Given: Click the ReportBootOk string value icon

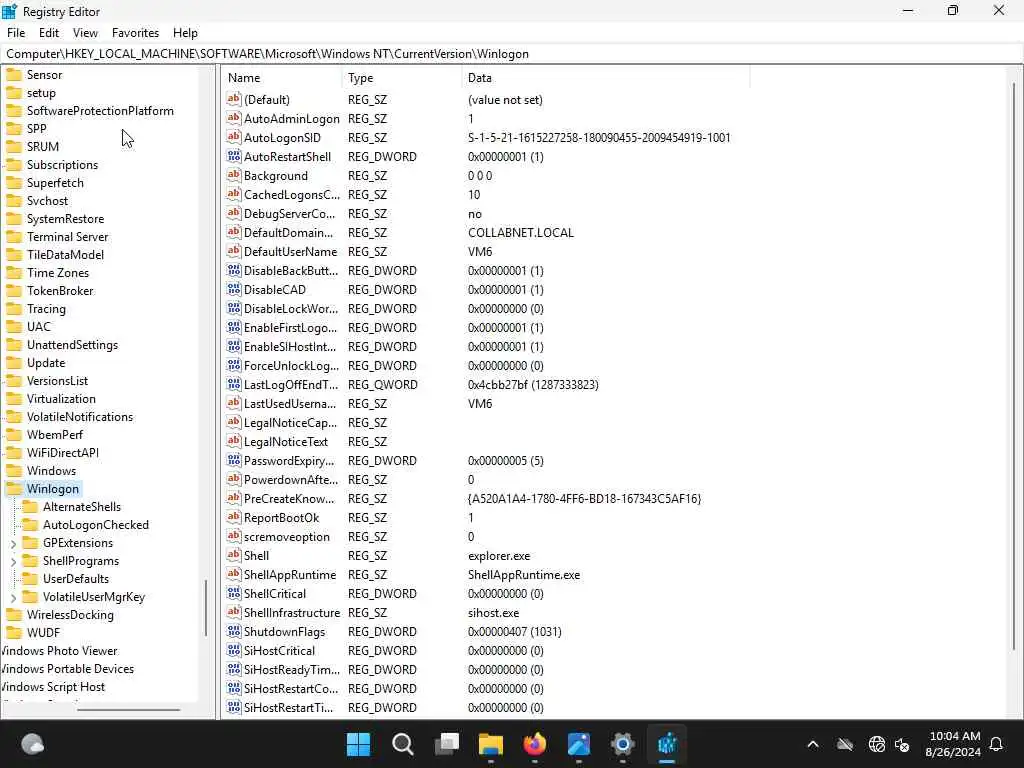Looking at the screenshot, I should tap(233, 517).
